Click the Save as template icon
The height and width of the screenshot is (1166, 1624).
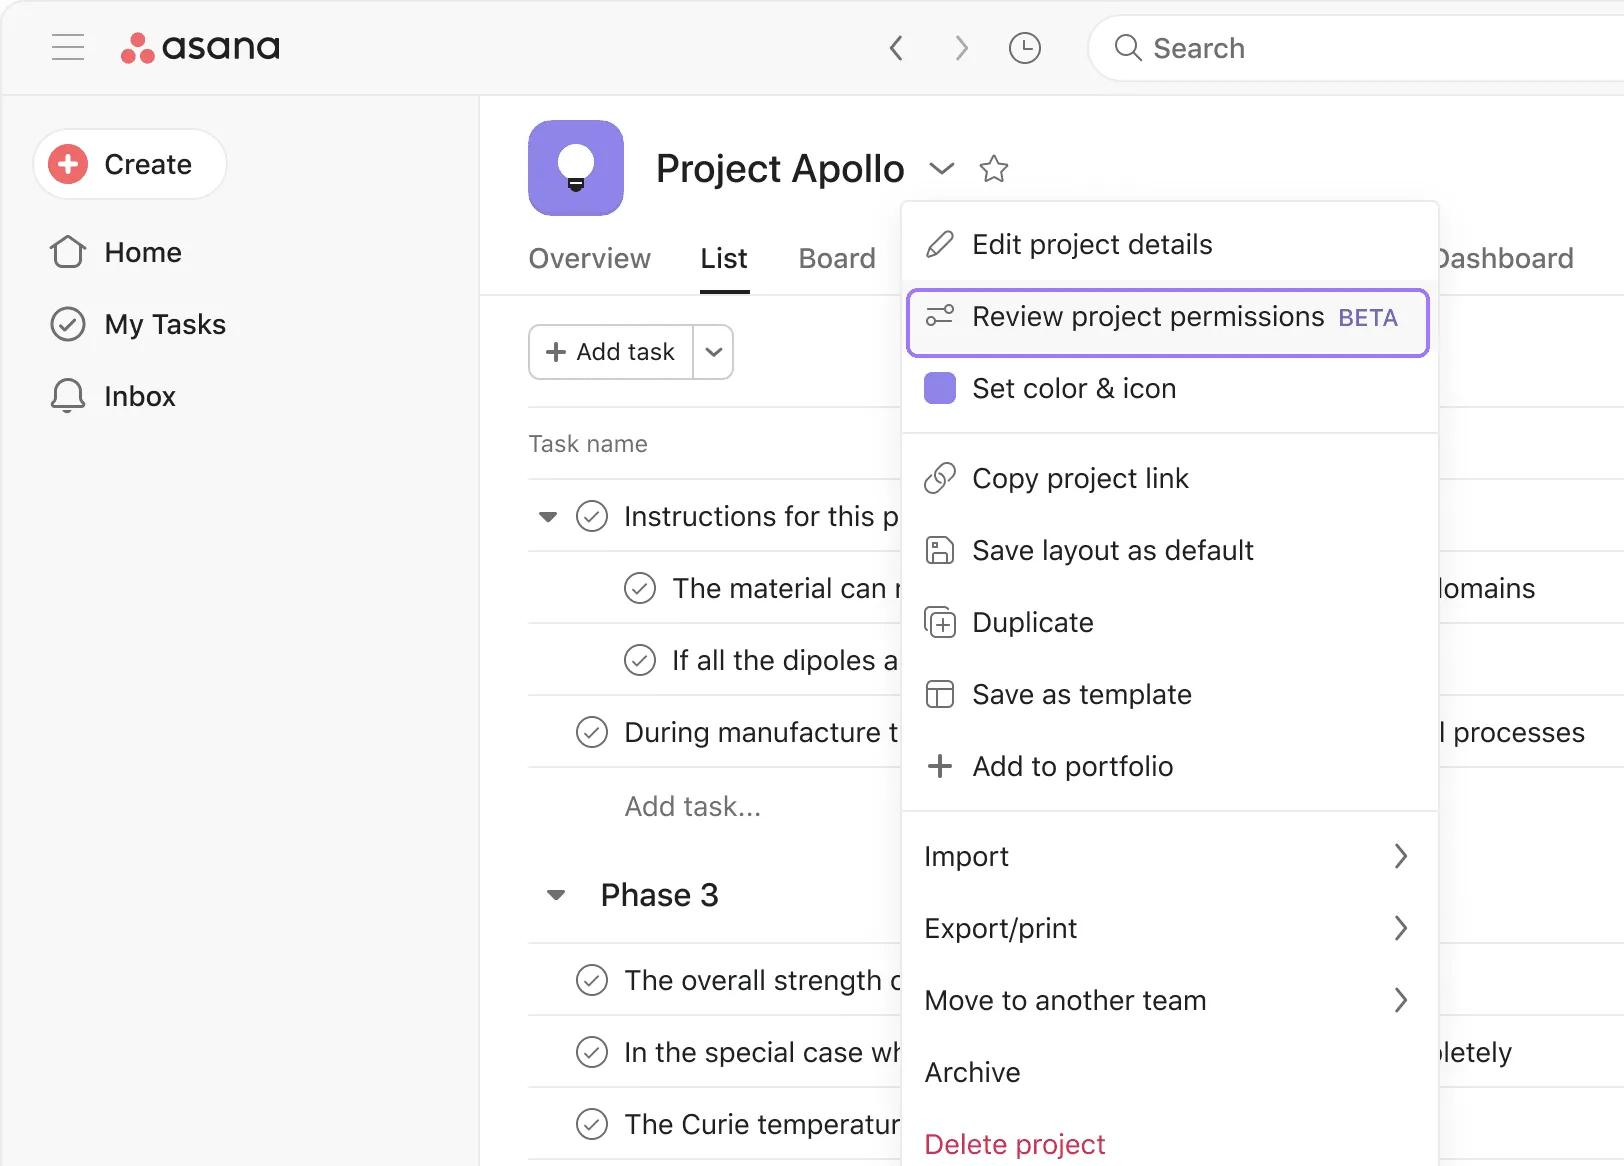click(940, 694)
